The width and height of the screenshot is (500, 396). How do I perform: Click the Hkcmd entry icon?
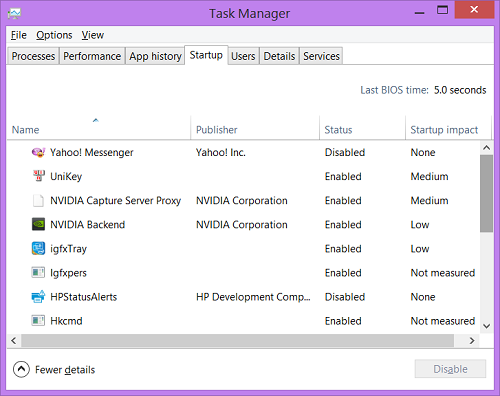pyautogui.click(x=38, y=321)
